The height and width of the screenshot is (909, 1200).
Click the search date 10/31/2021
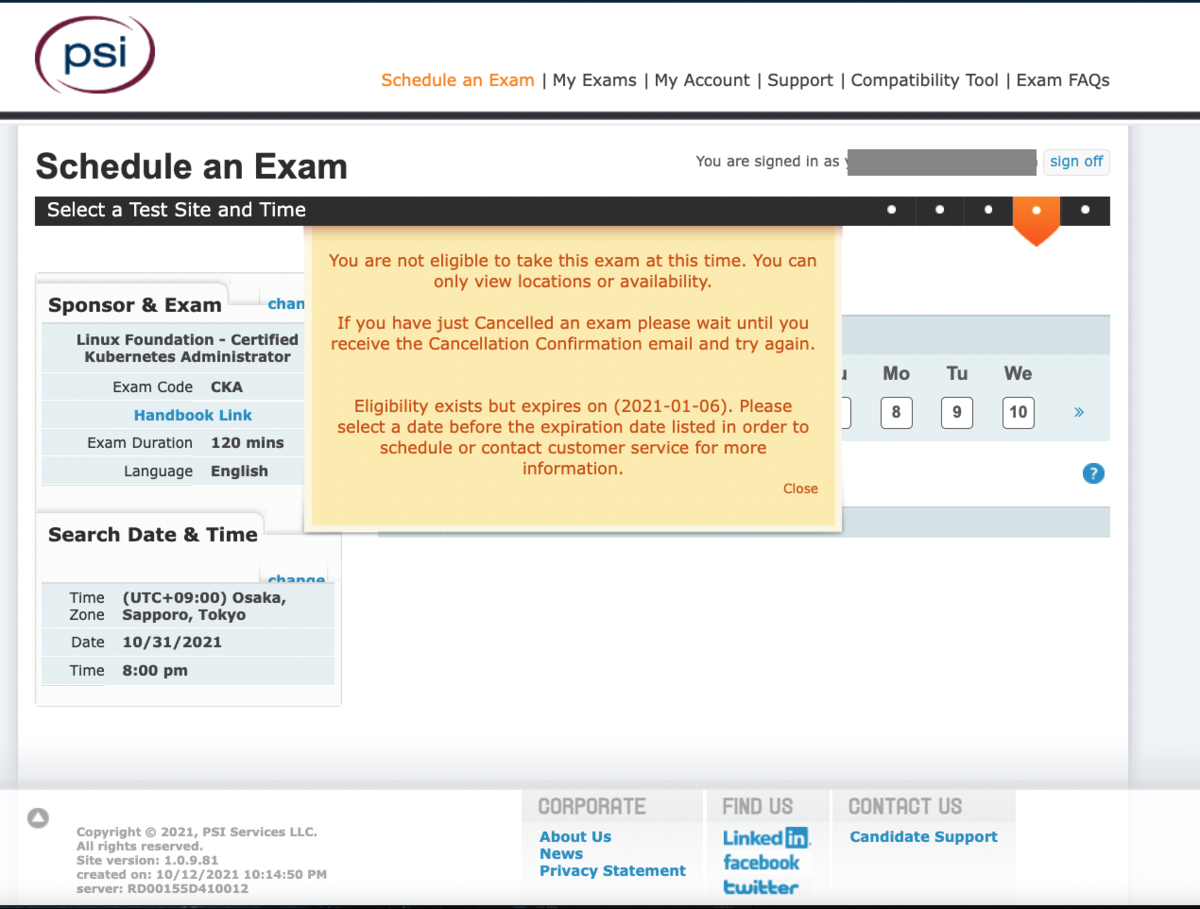click(172, 643)
